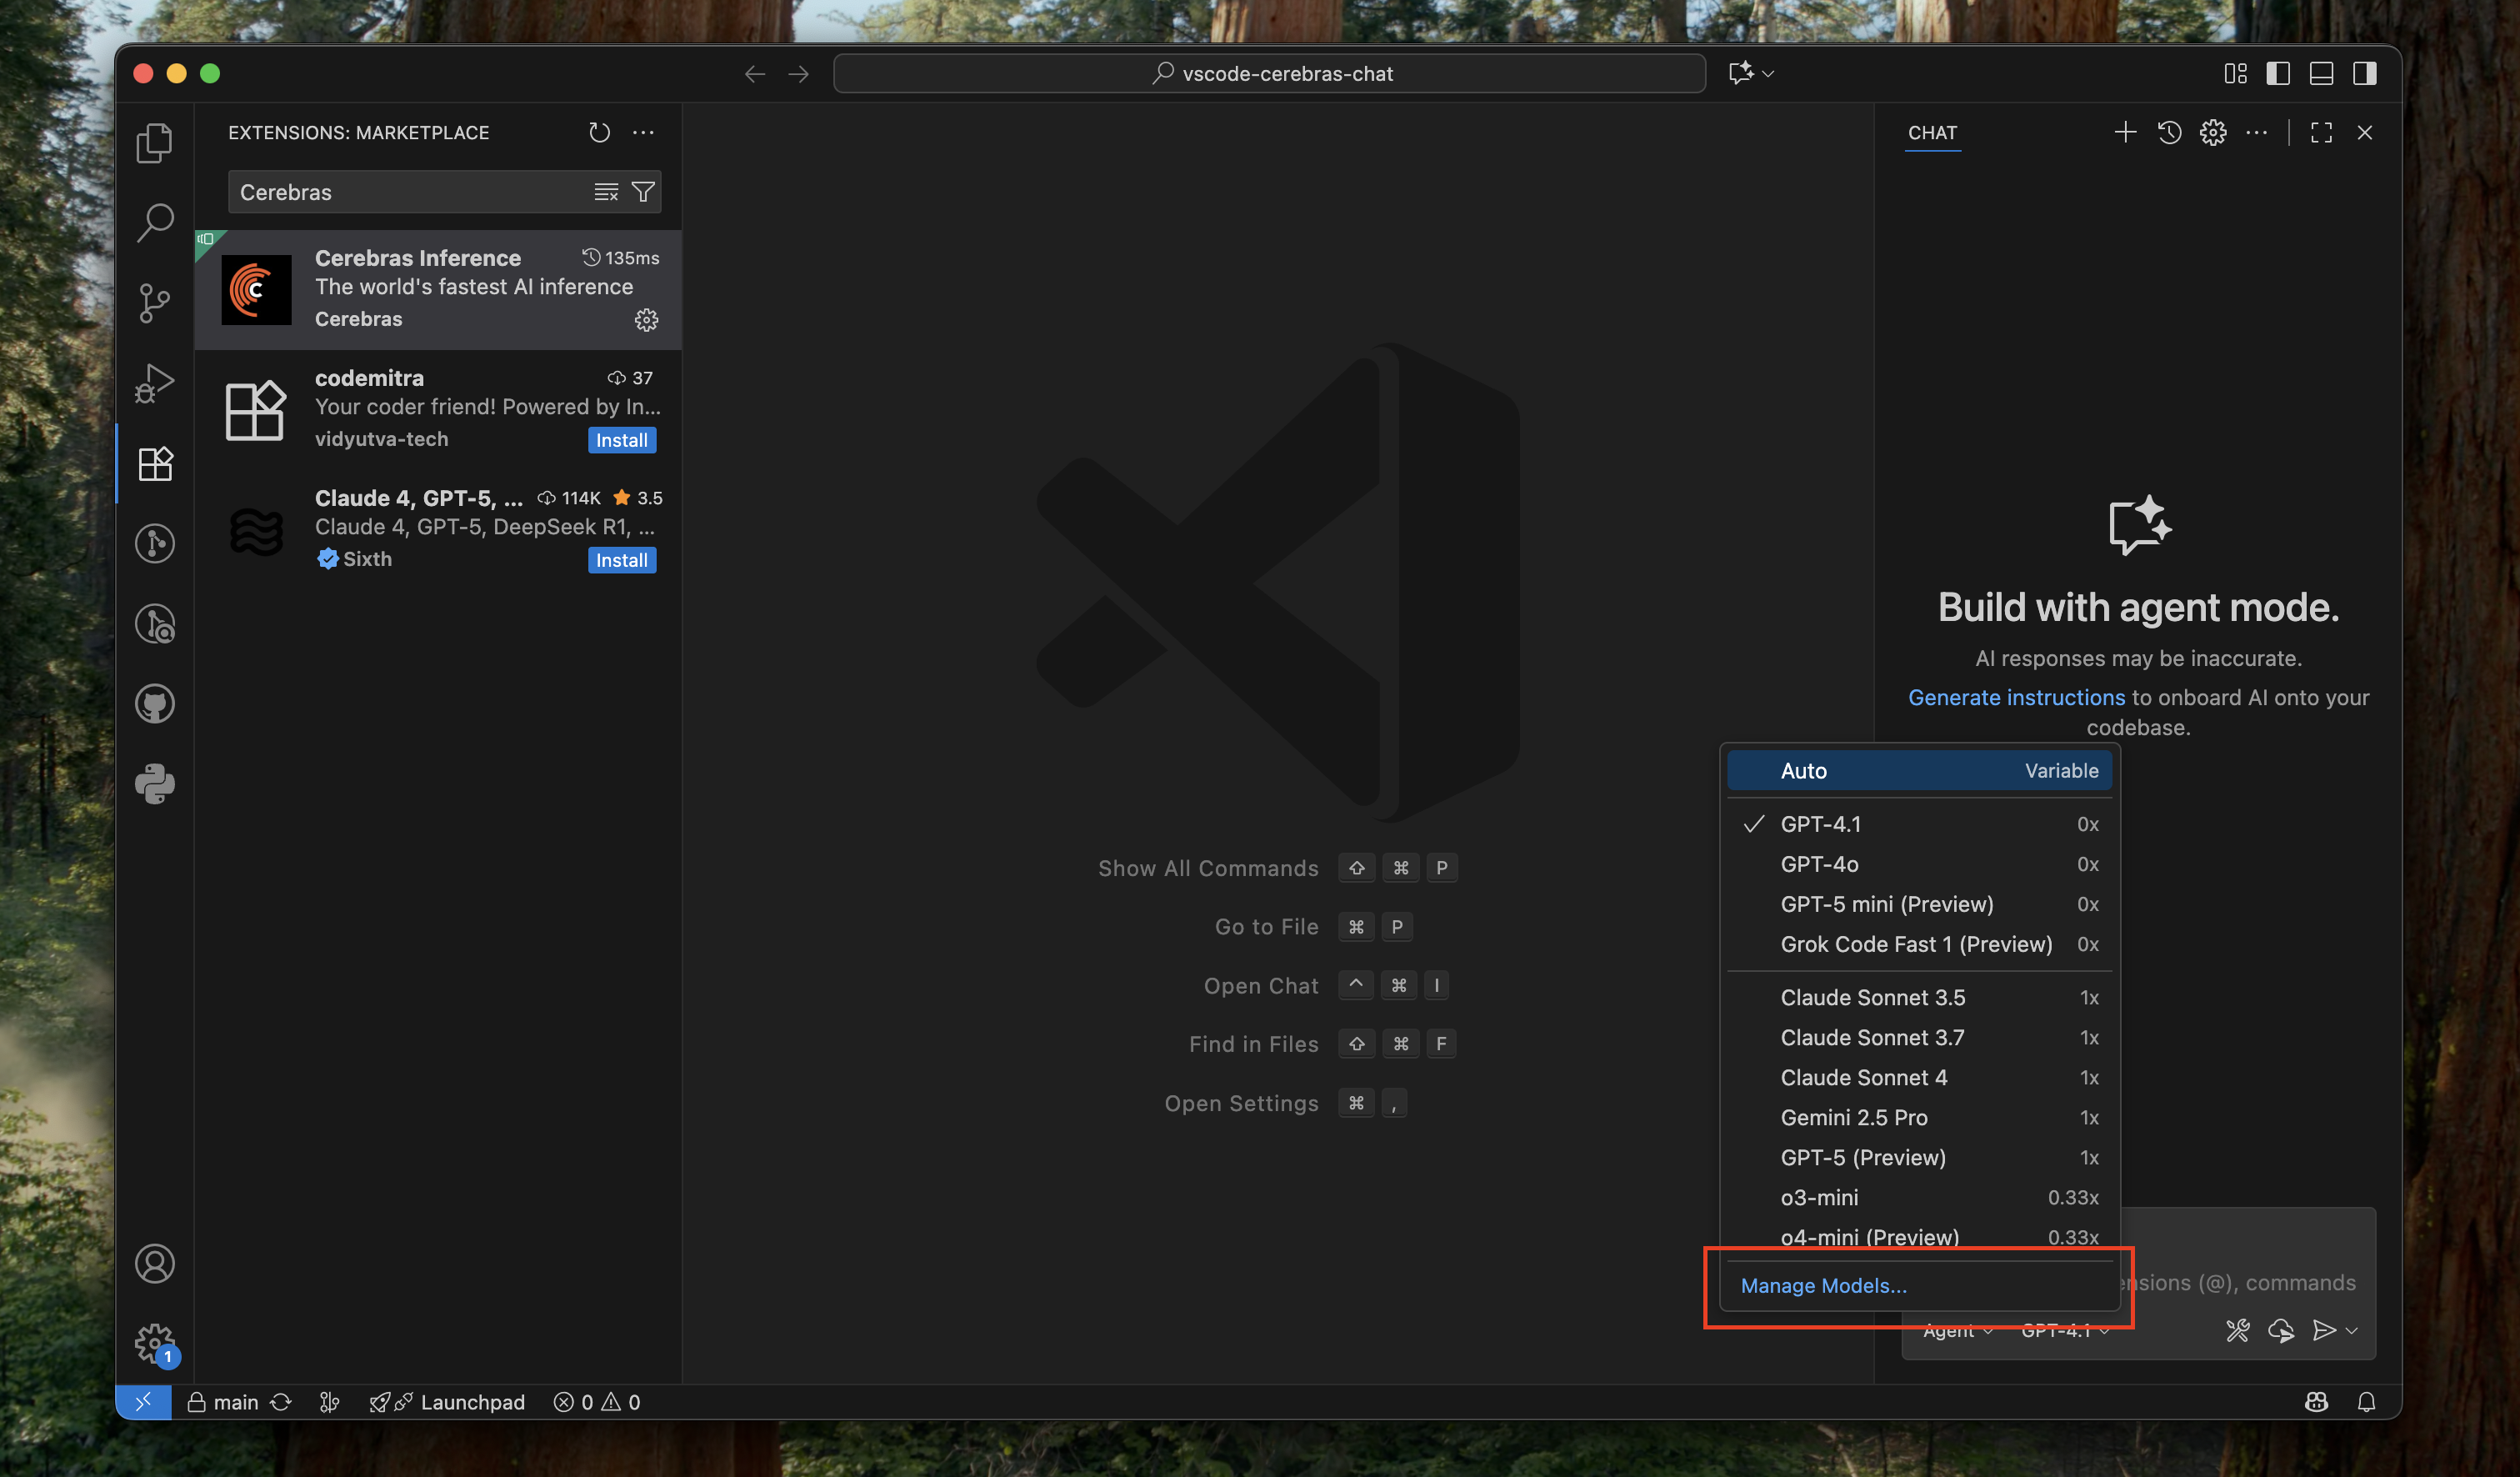Select Claude Sonnet 4 from model list
Image resolution: width=2520 pixels, height=1477 pixels.
coord(1864,1077)
